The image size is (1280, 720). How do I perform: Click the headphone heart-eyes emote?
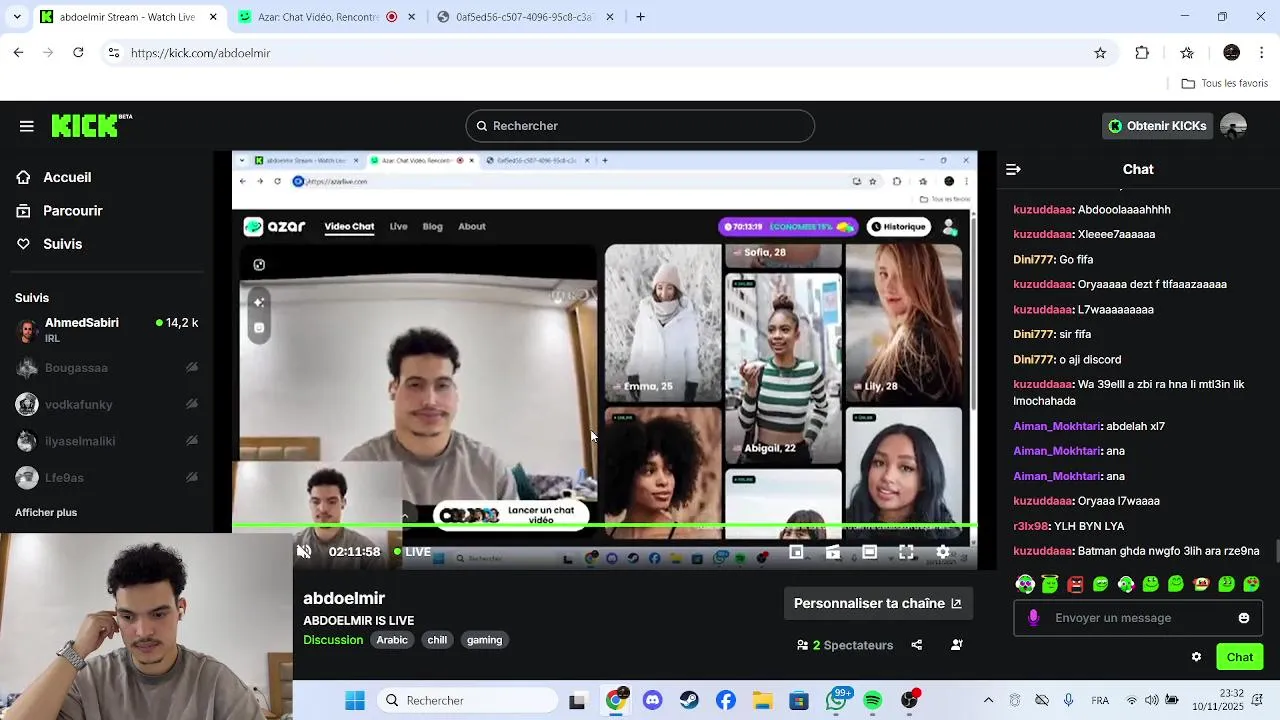coord(1025,584)
